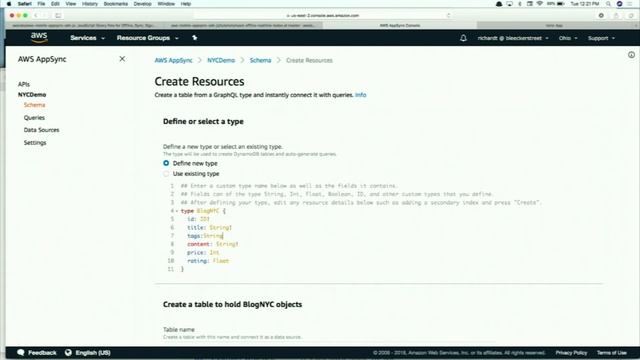Image resolution: width=640 pixels, height=360 pixels.
Task: Click the AWS AppSync breadcrumb link
Action: point(173,60)
